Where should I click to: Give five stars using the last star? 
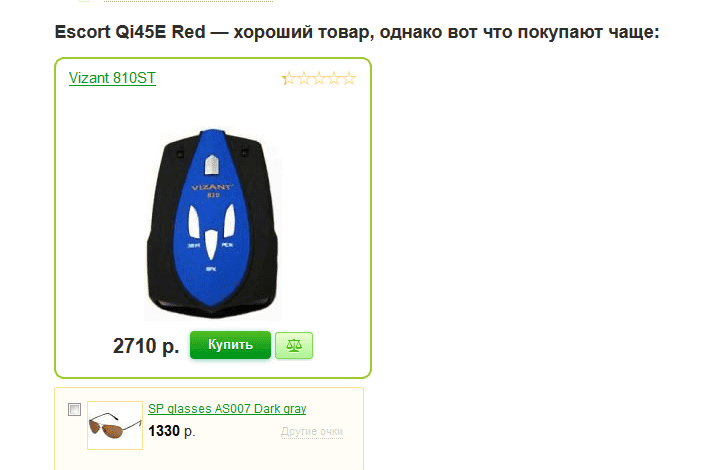(x=348, y=79)
